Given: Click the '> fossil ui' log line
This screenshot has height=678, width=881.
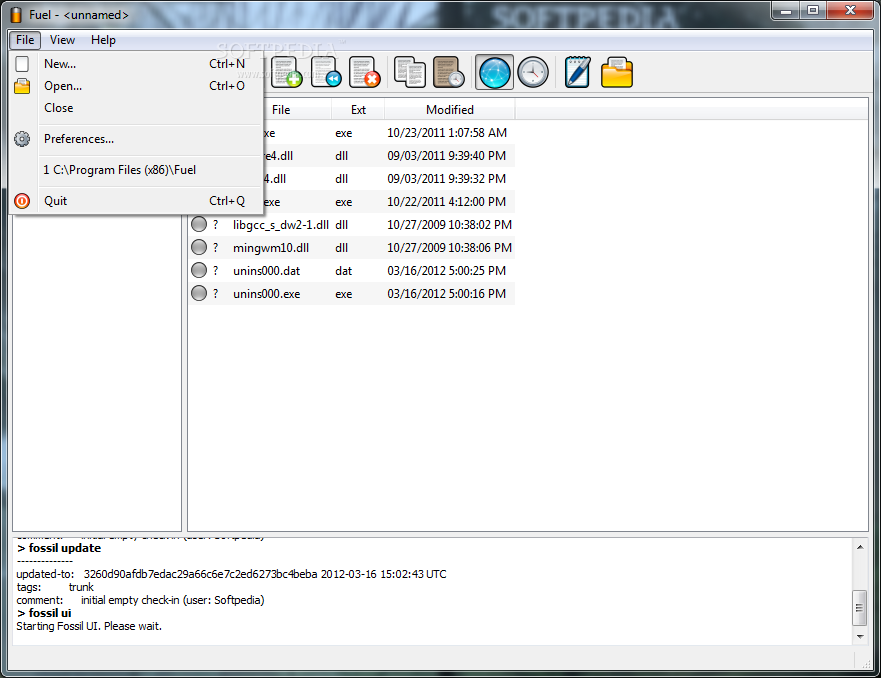Looking at the screenshot, I should point(44,613).
